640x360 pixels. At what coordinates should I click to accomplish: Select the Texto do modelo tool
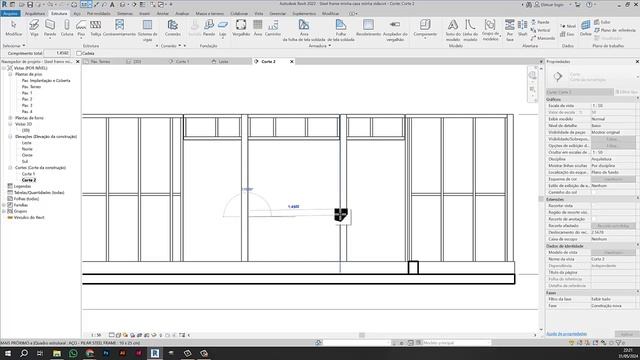click(453, 30)
